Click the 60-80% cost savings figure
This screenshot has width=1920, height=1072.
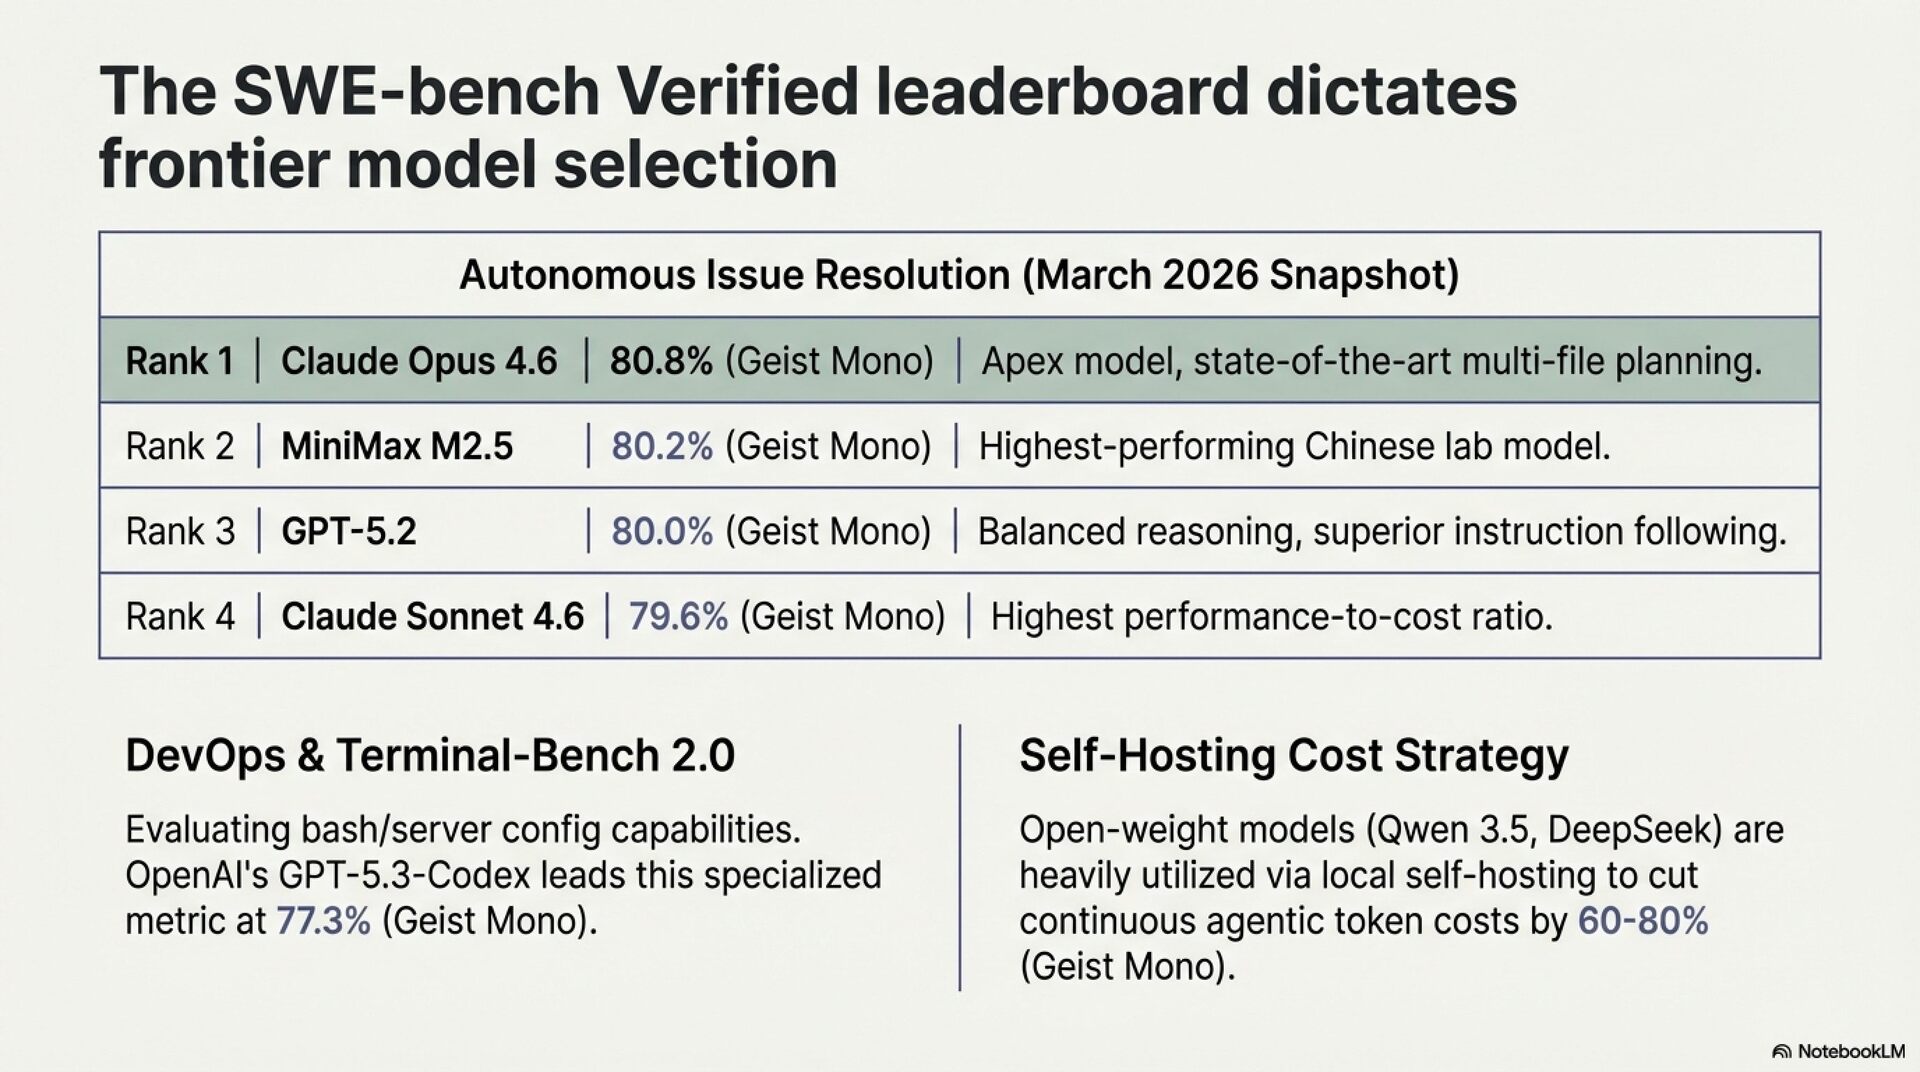(x=1642, y=920)
